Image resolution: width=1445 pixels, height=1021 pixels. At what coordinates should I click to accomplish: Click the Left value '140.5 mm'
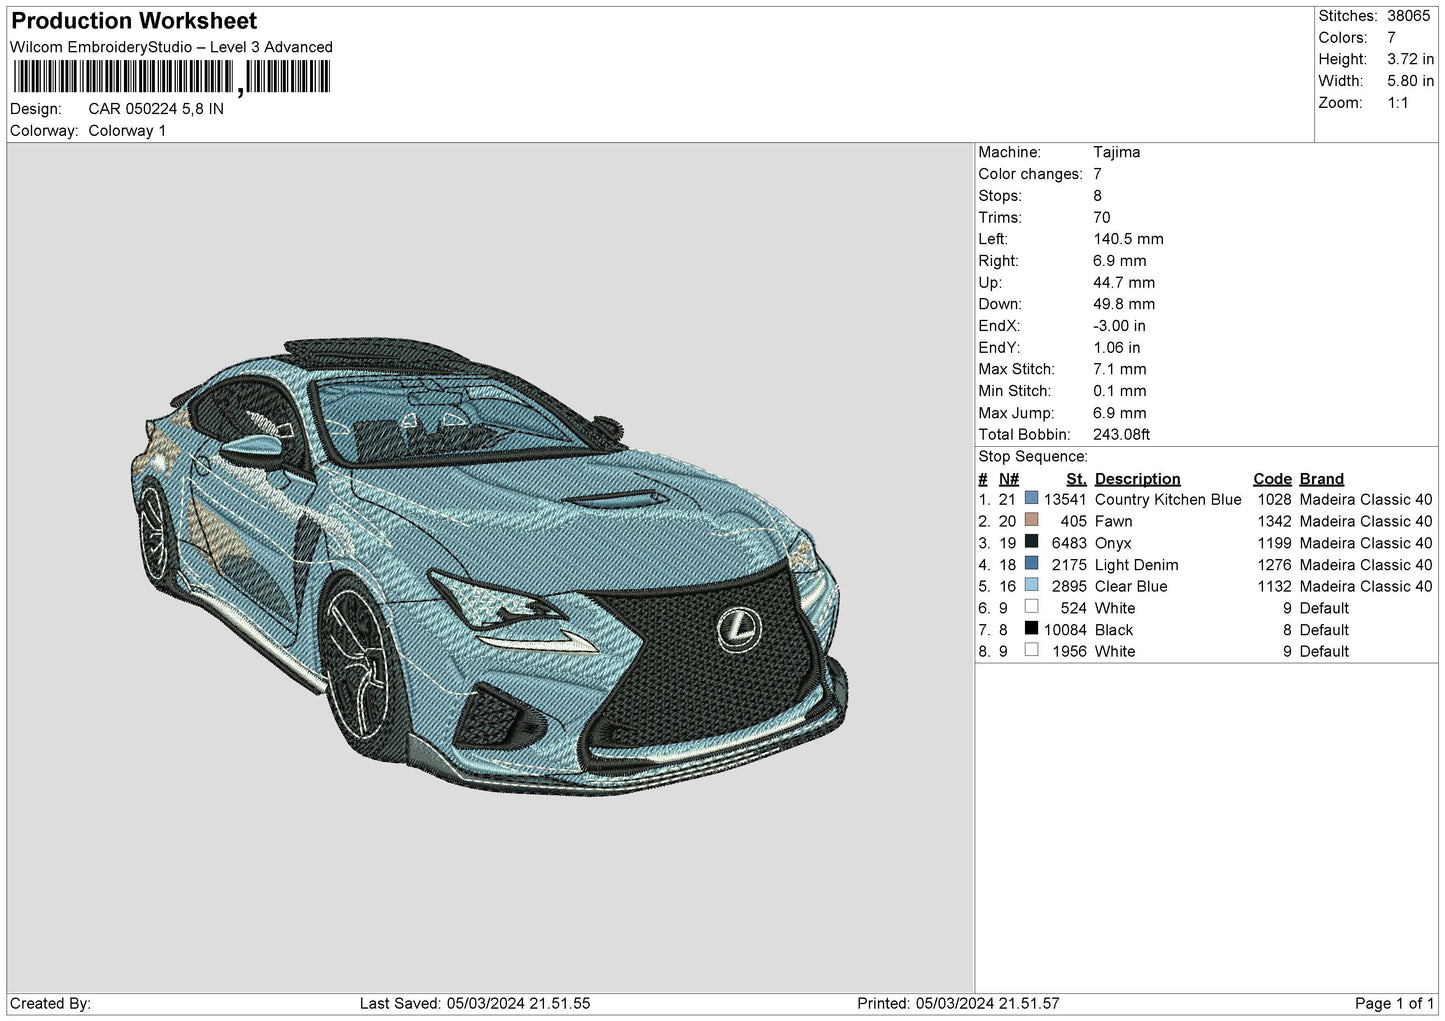[x=1128, y=239]
